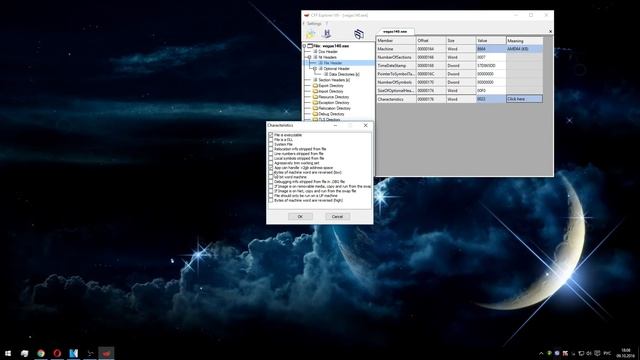
Task: Toggle 'File is a DLL' checkbox
Action: [271, 140]
